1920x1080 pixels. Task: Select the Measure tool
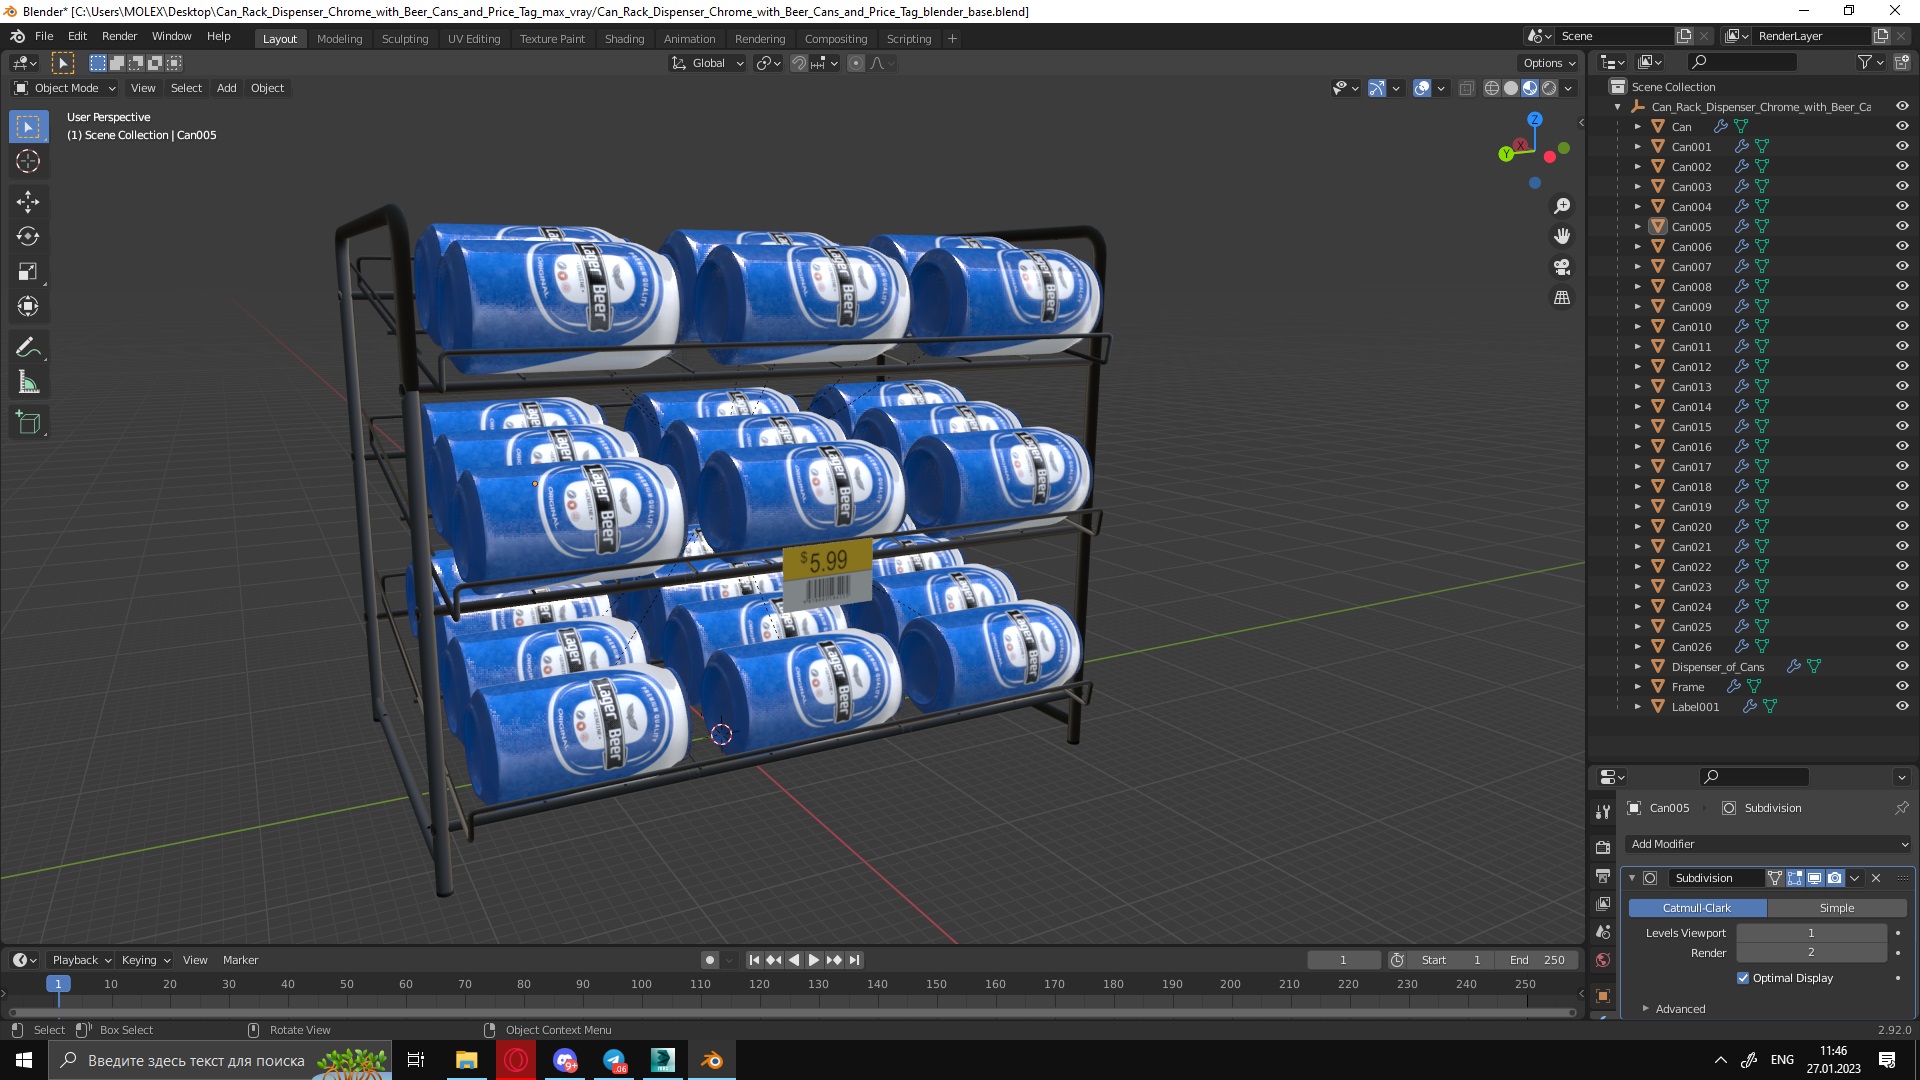click(28, 383)
